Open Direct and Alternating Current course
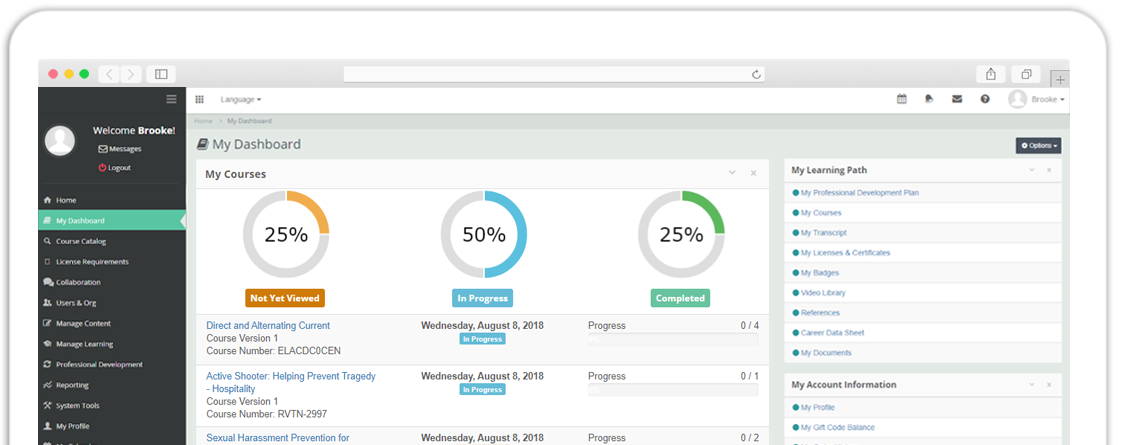 pos(268,325)
